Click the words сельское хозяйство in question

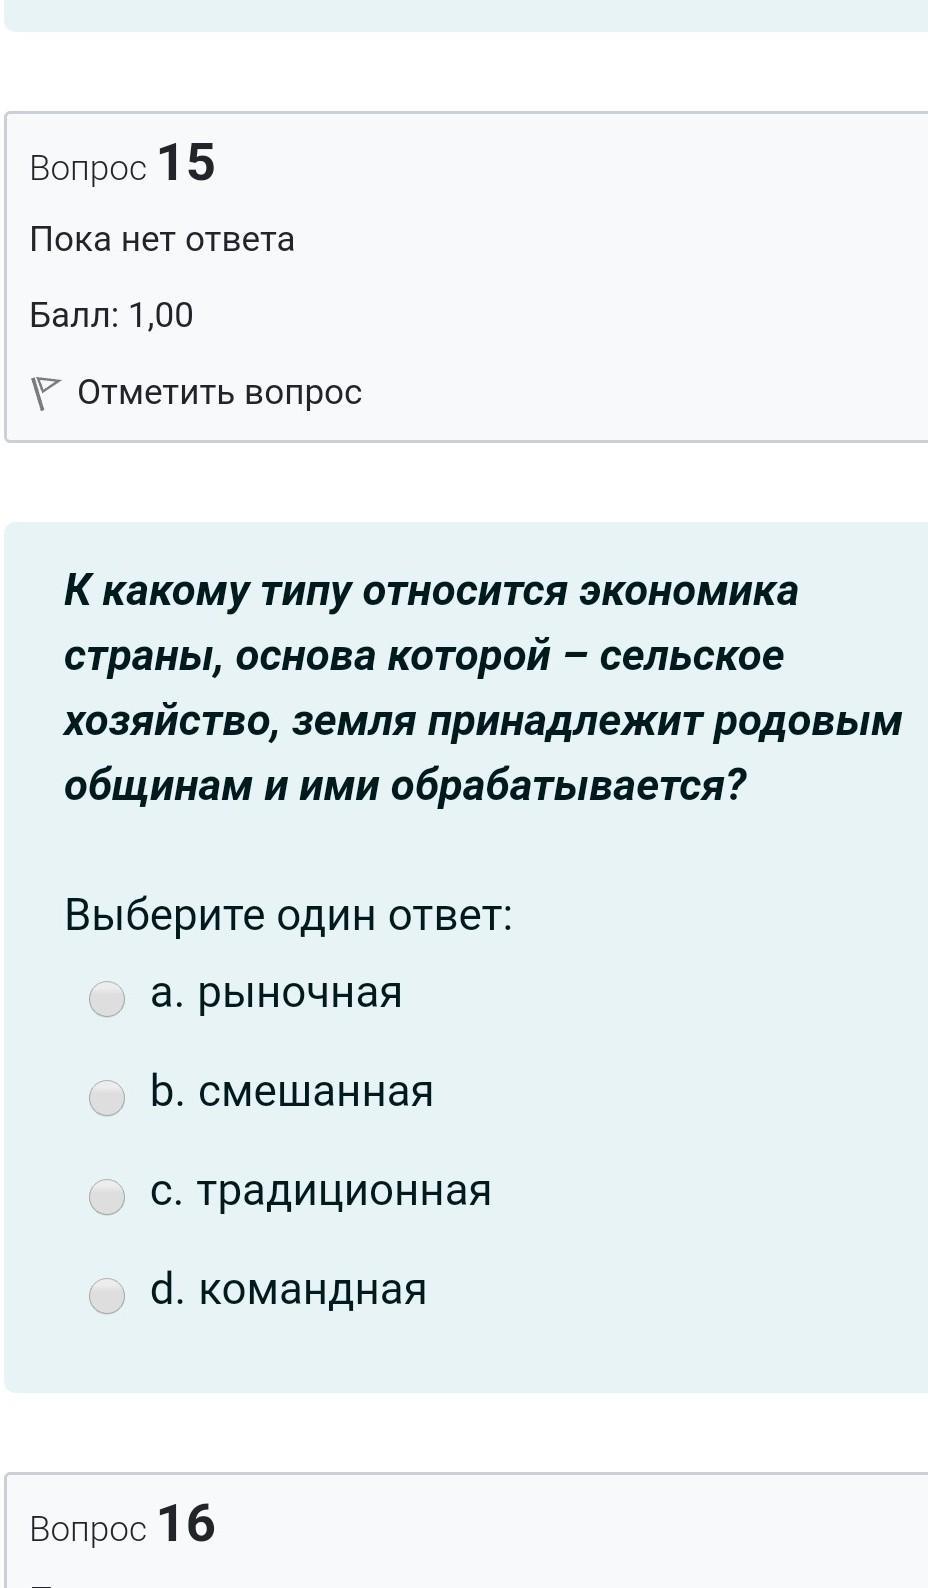tap(691, 656)
